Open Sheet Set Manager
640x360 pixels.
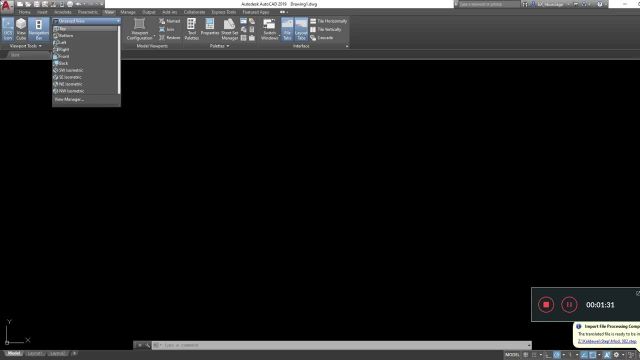tap(229, 29)
